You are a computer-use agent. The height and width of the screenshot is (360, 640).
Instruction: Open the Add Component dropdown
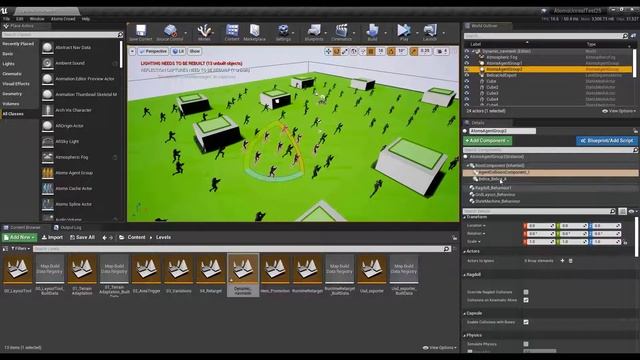487,141
